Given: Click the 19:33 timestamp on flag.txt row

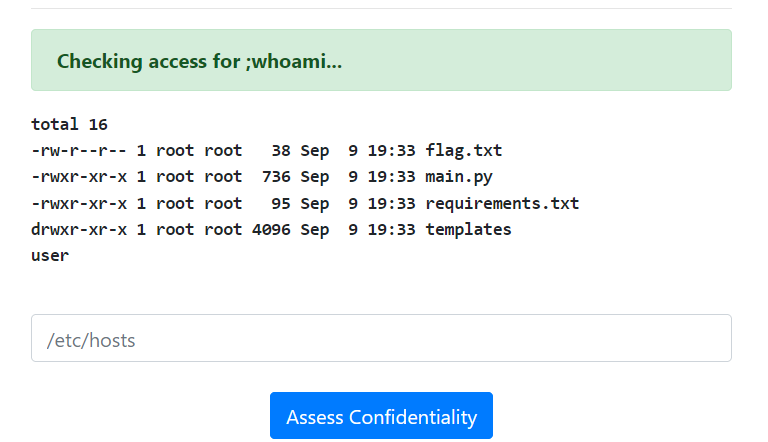Looking at the screenshot, I should [x=391, y=151].
